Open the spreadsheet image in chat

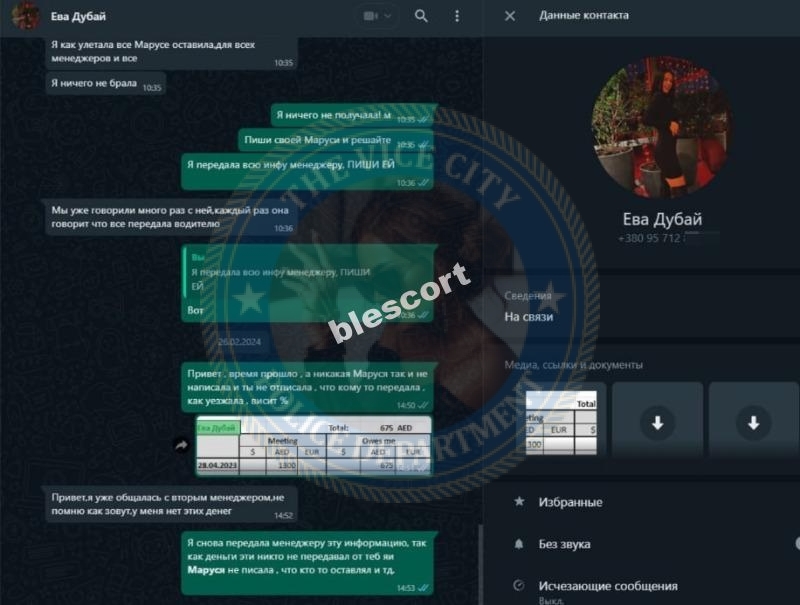click(314, 446)
